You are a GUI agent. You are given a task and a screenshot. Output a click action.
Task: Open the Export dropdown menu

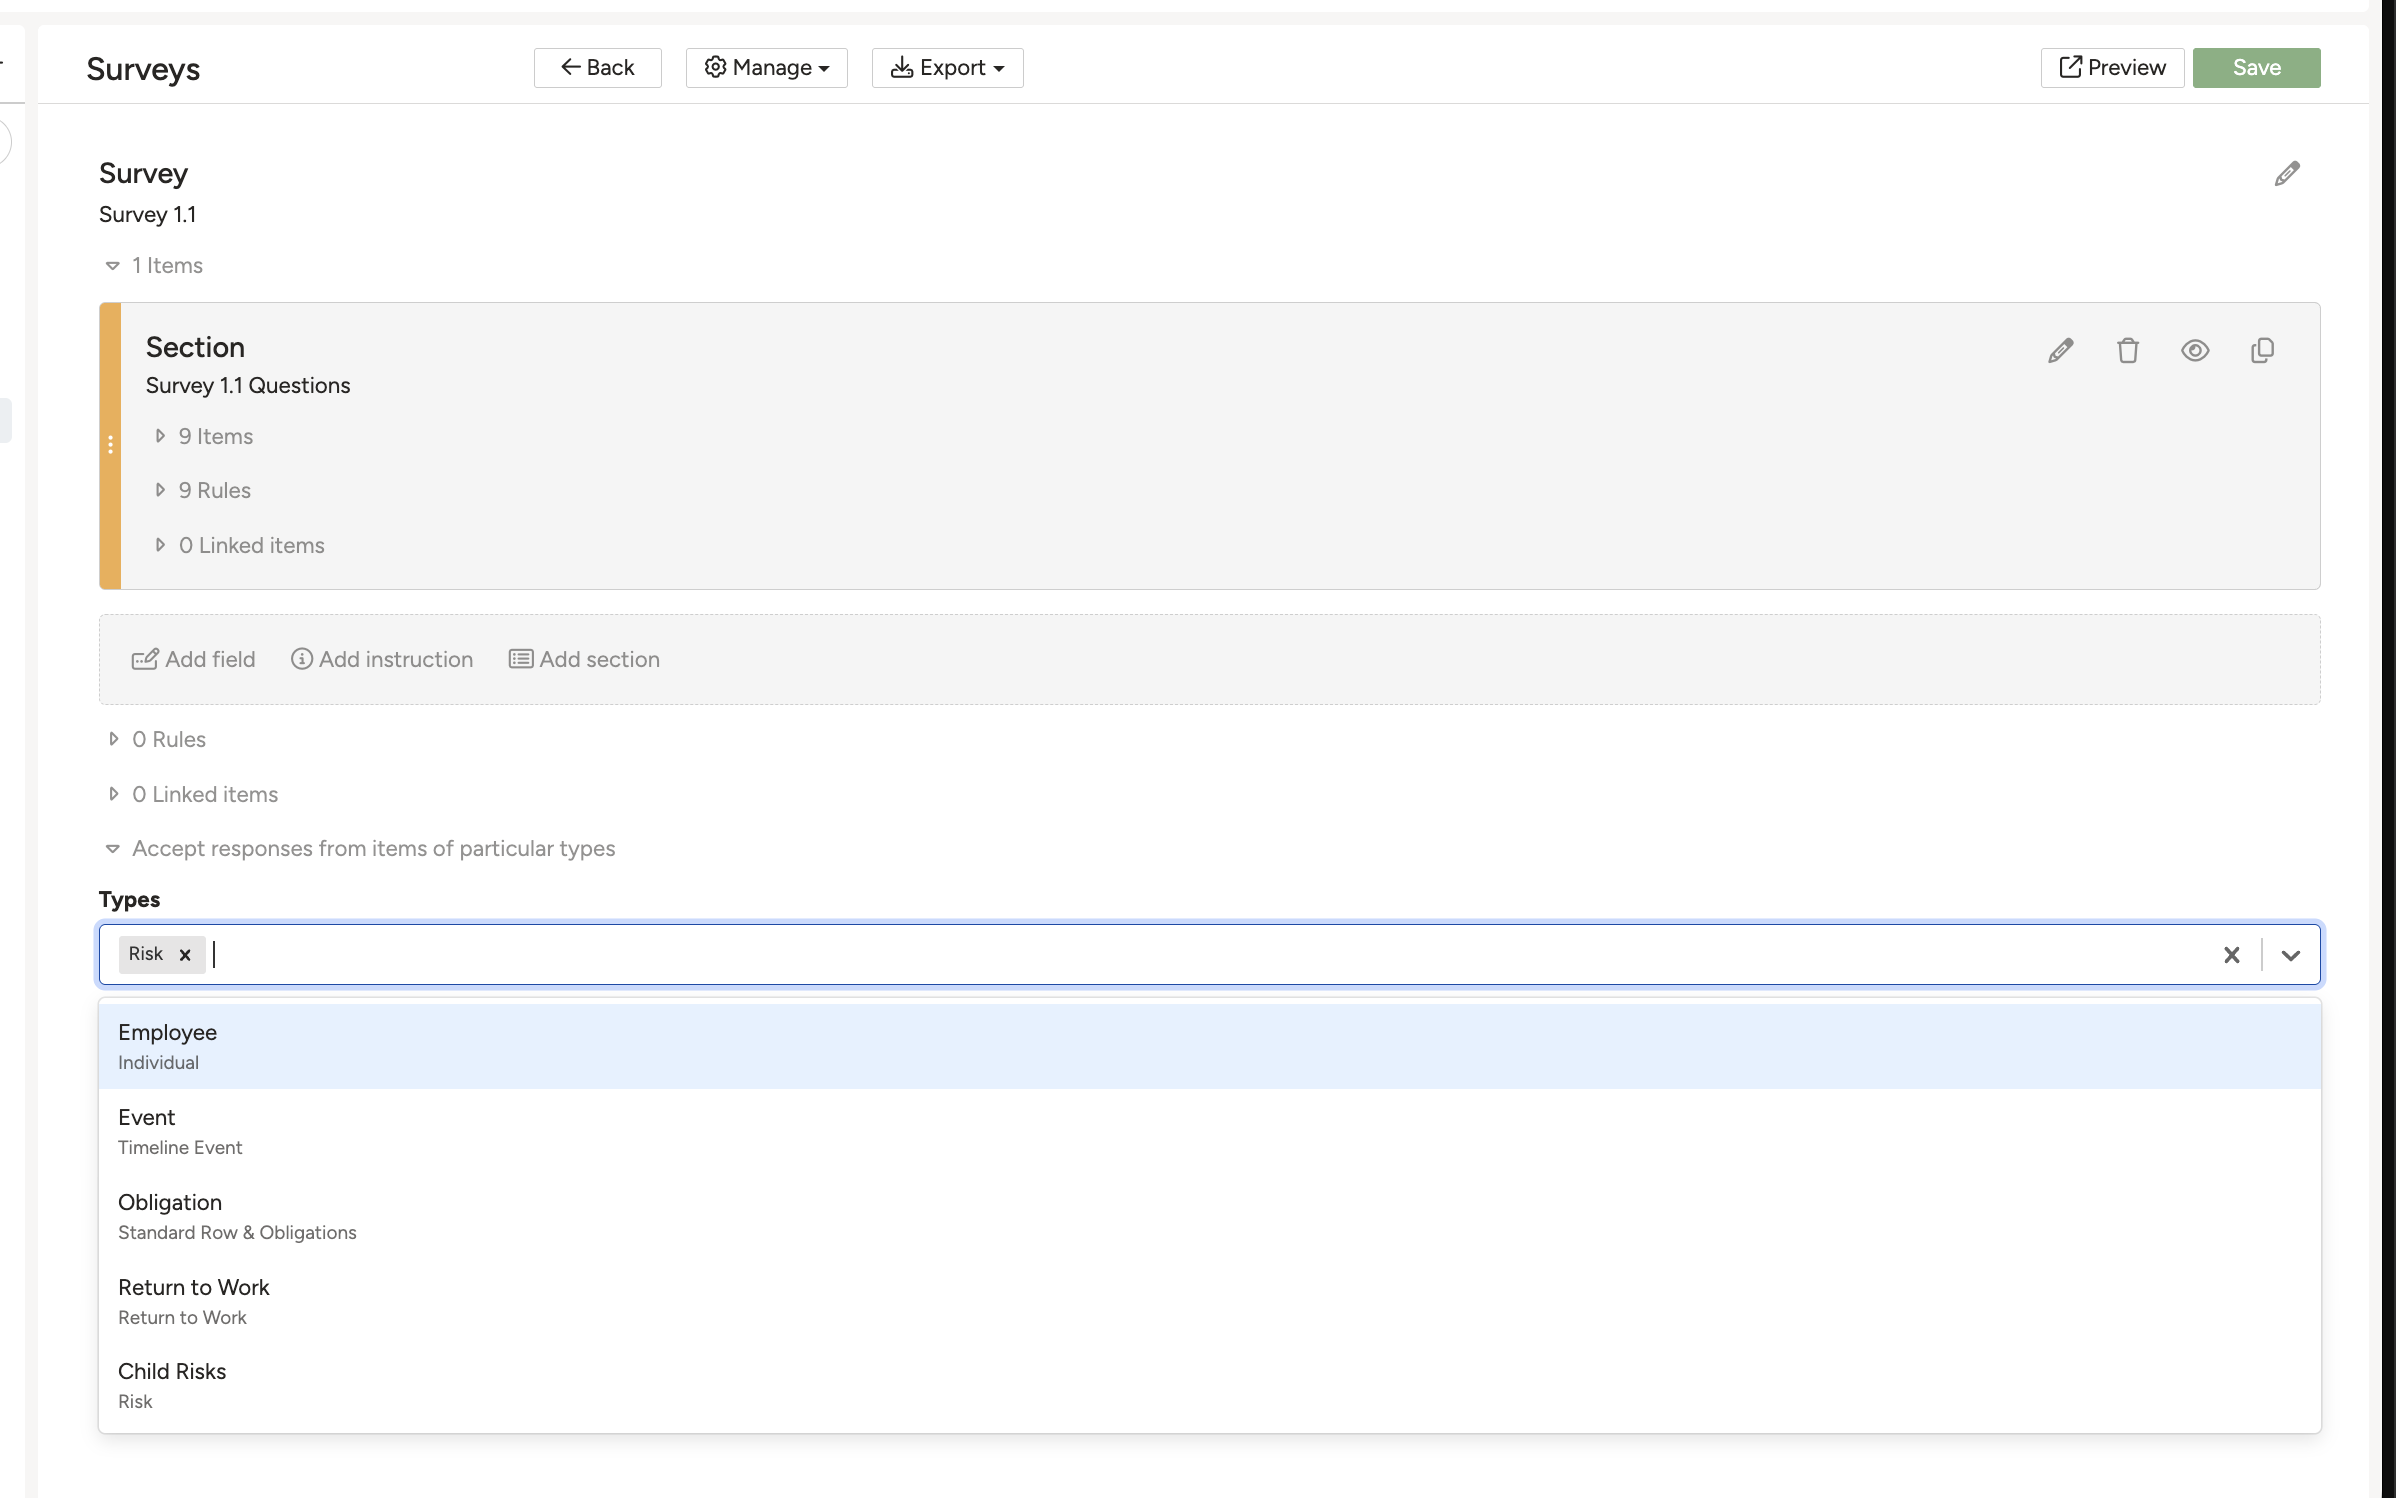947,68
